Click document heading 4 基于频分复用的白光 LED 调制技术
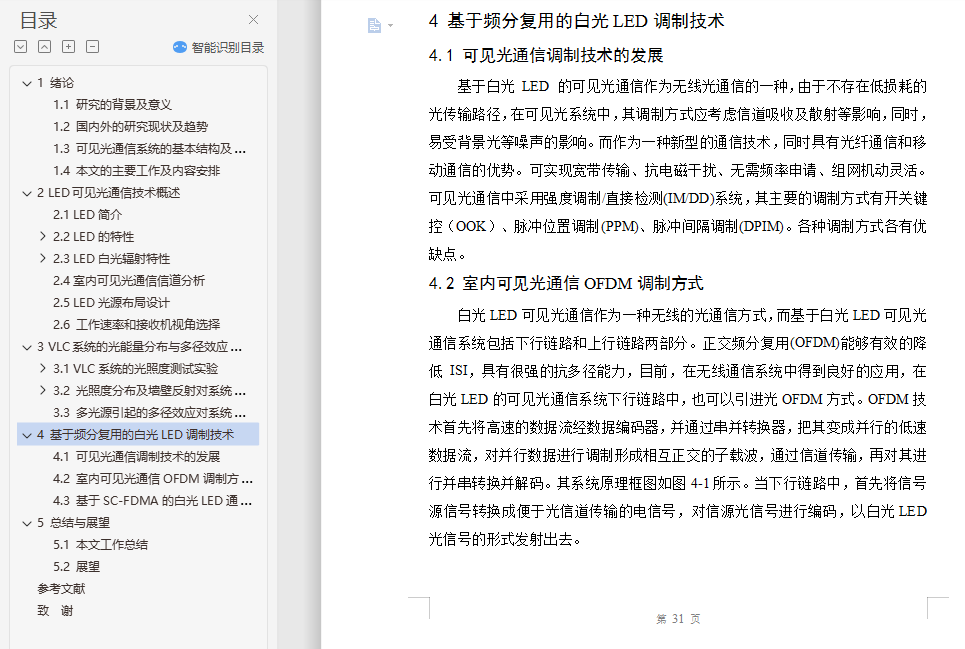Image resolution: width=965 pixels, height=649 pixels. tap(576, 21)
